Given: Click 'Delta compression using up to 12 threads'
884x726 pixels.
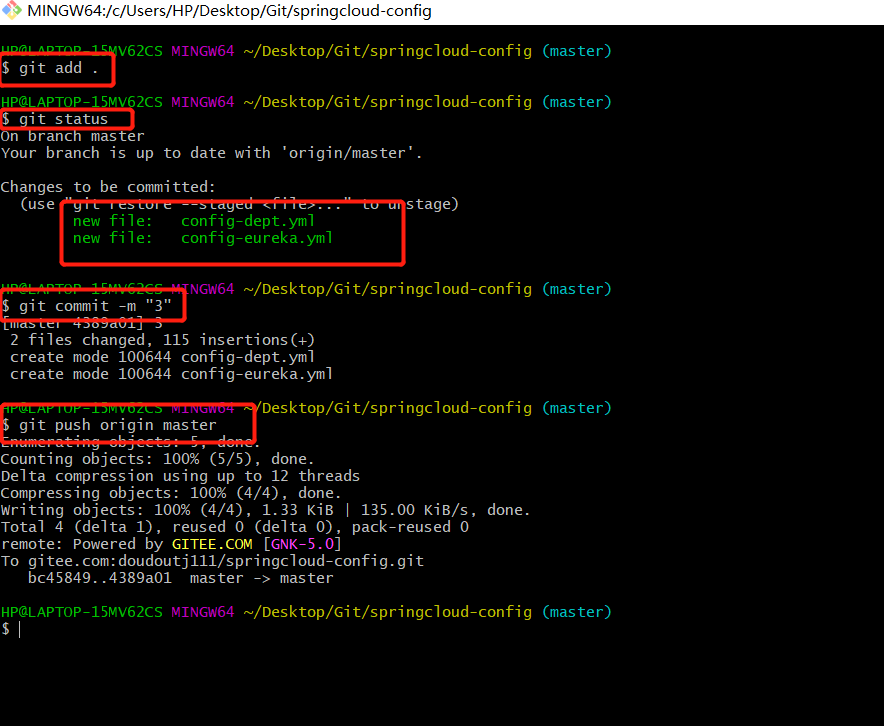Looking at the screenshot, I should click(180, 476).
